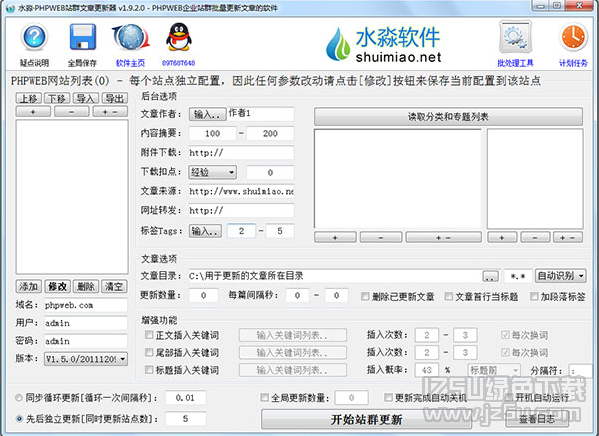Click the 网址转发 http:// field
Viewport: 599px width, 436px height.
pyautogui.click(x=241, y=211)
